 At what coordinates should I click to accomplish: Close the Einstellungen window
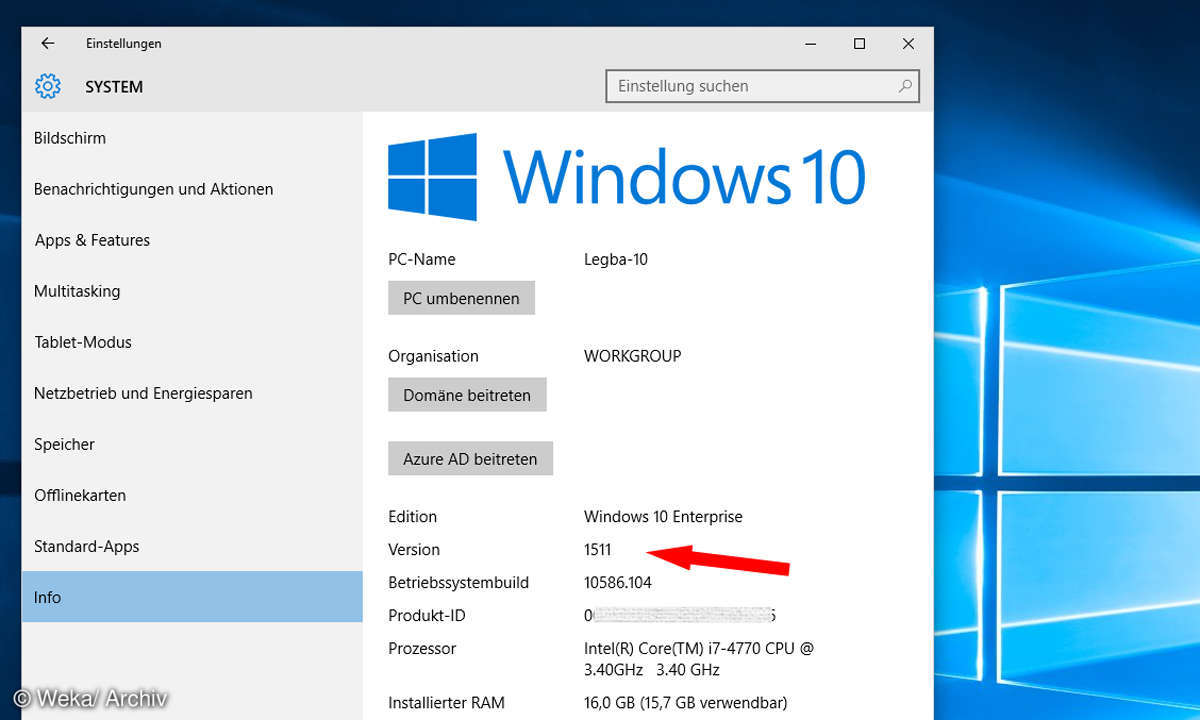pyautogui.click(x=908, y=44)
